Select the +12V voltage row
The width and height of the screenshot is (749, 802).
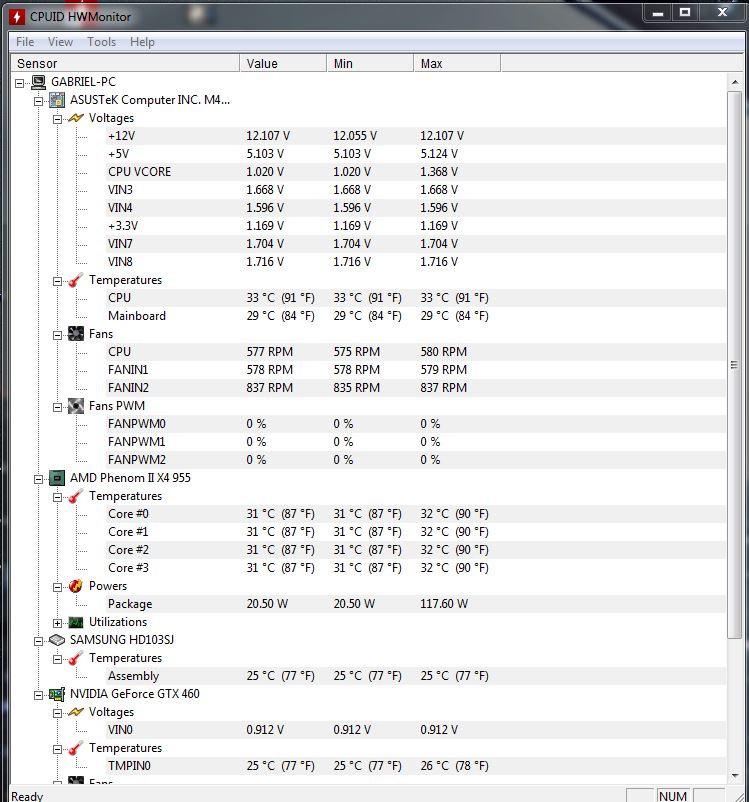click(415, 136)
